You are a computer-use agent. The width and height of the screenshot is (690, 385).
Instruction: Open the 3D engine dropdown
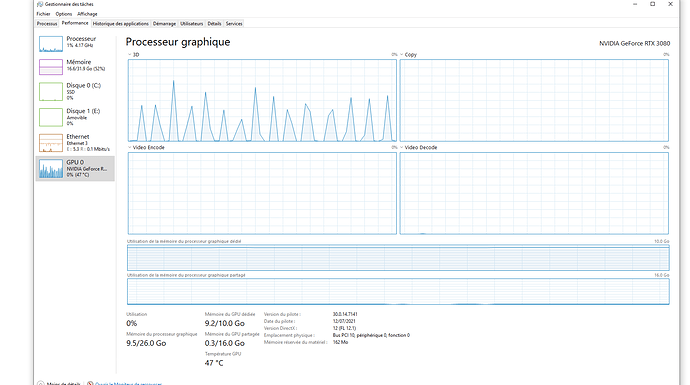[x=129, y=55]
